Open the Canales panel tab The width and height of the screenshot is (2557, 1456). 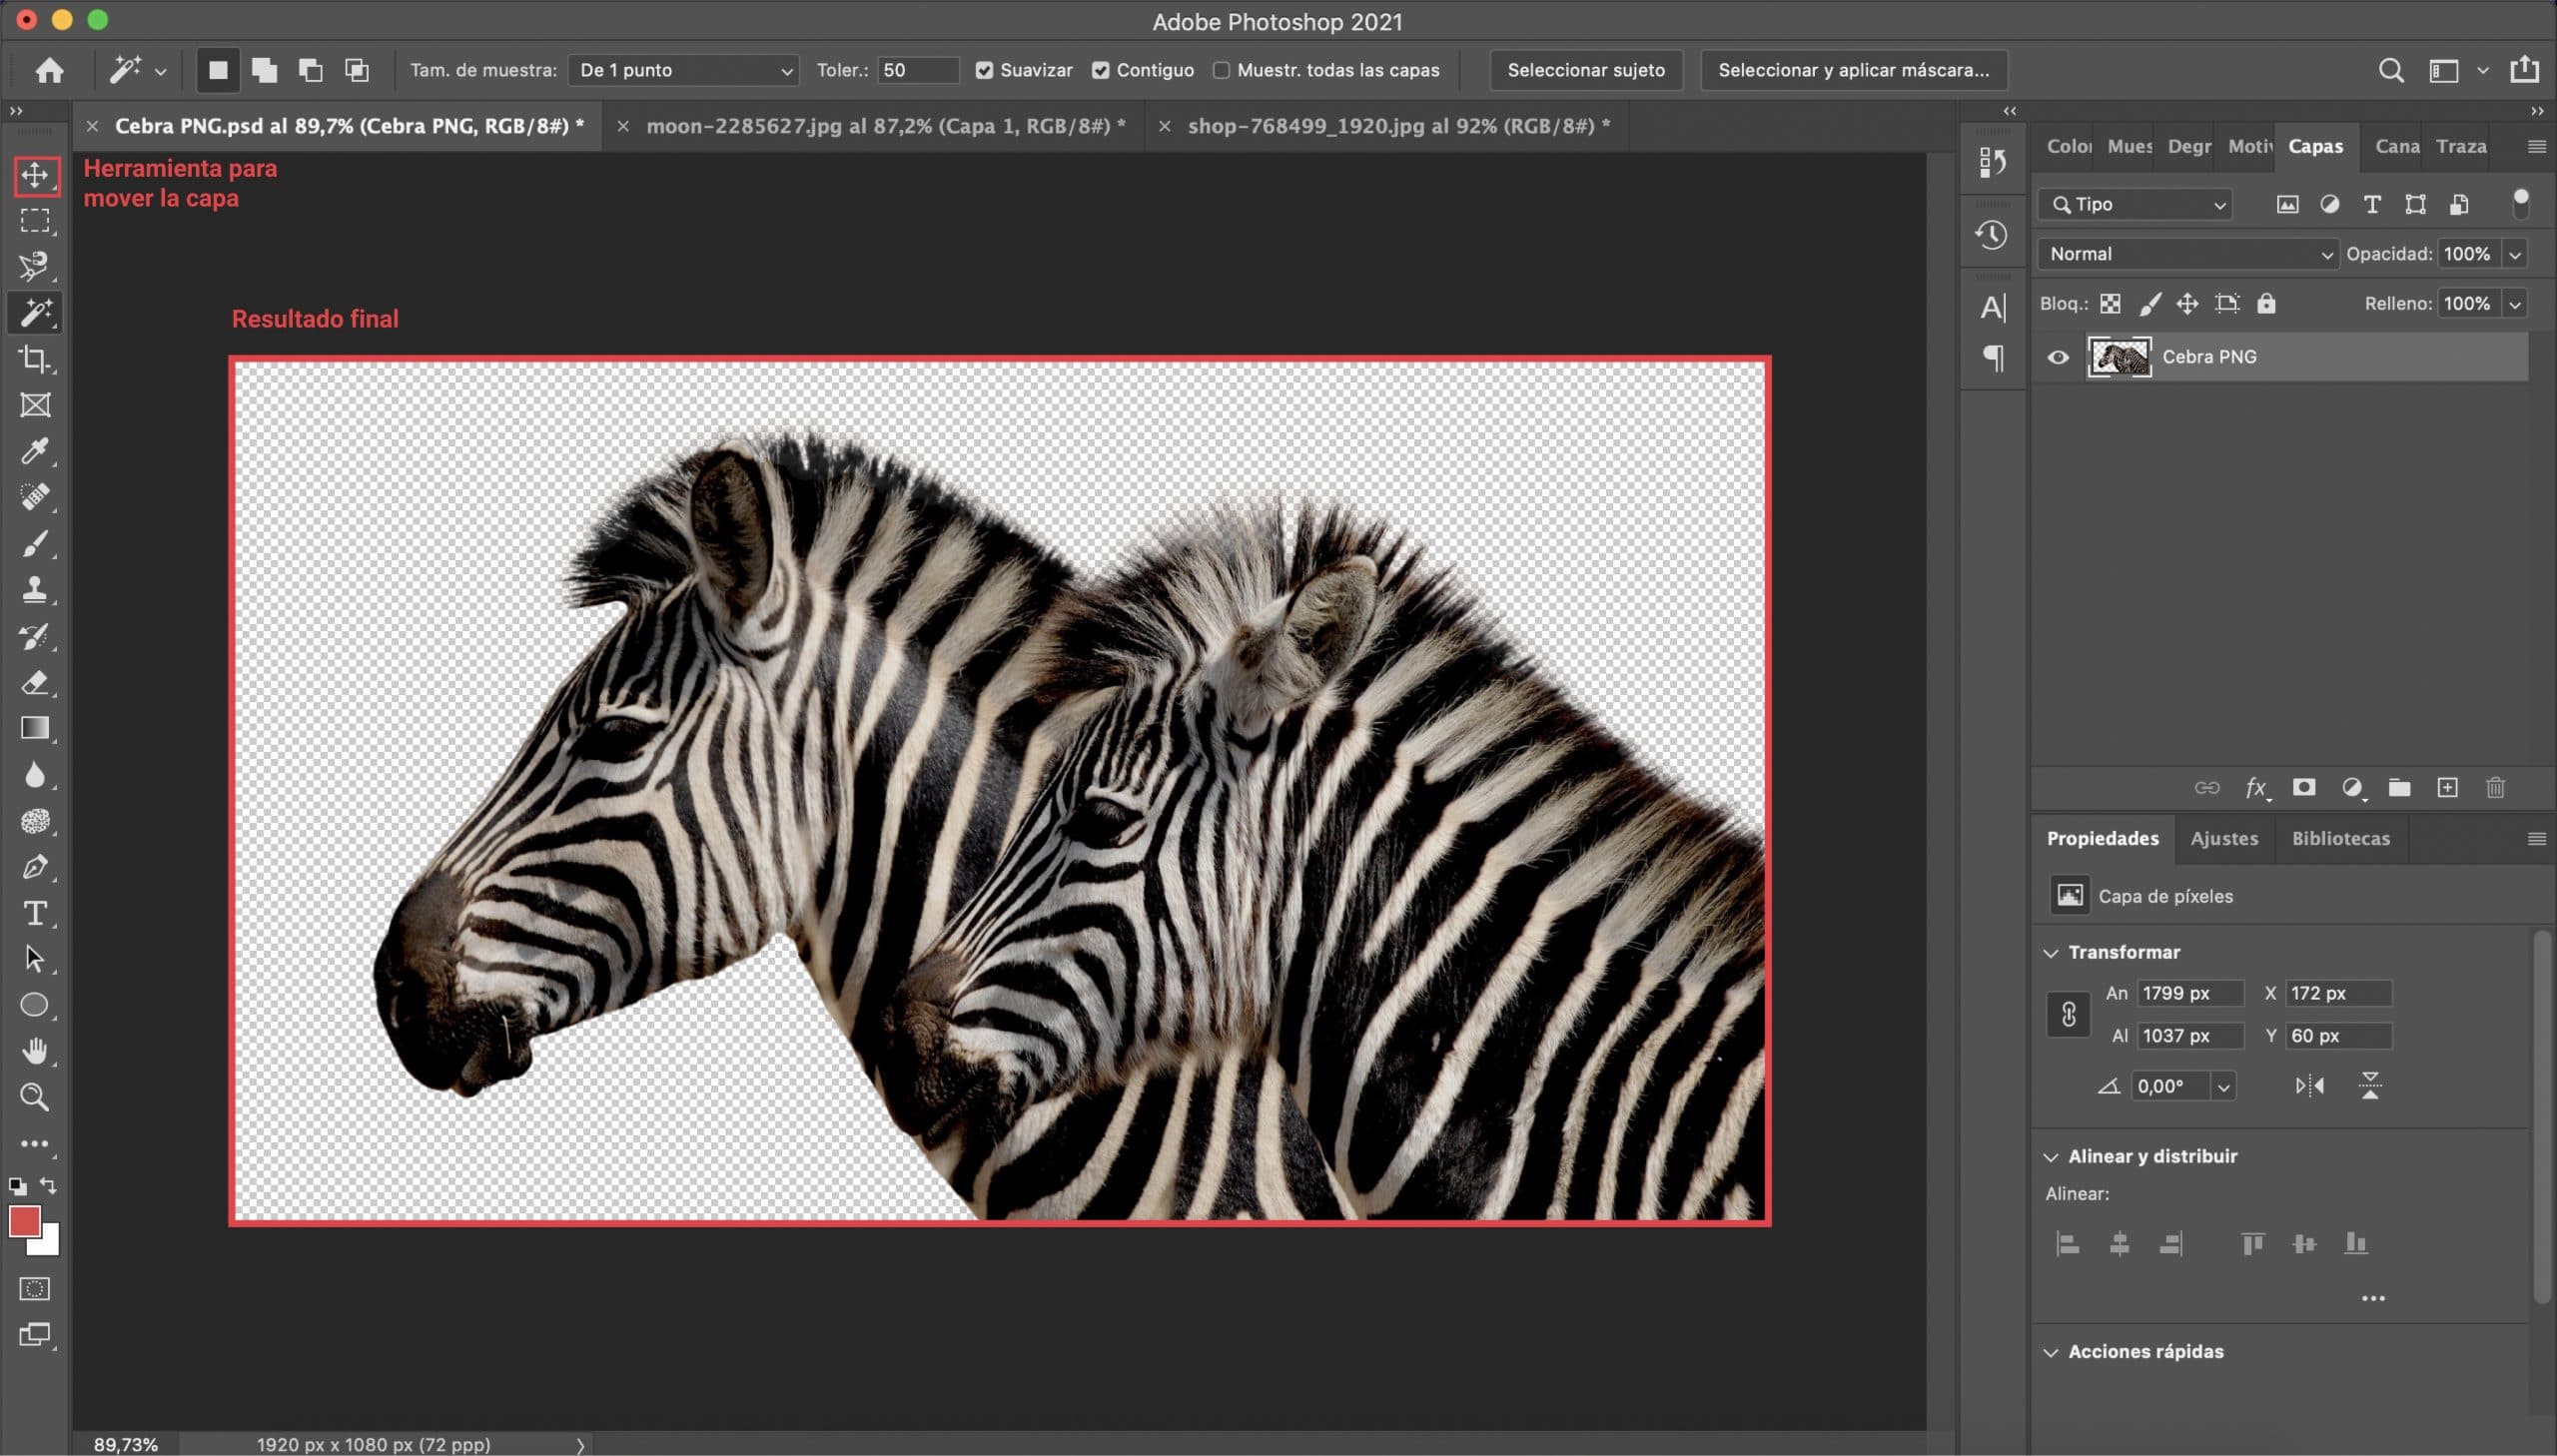coord(2396,147)
